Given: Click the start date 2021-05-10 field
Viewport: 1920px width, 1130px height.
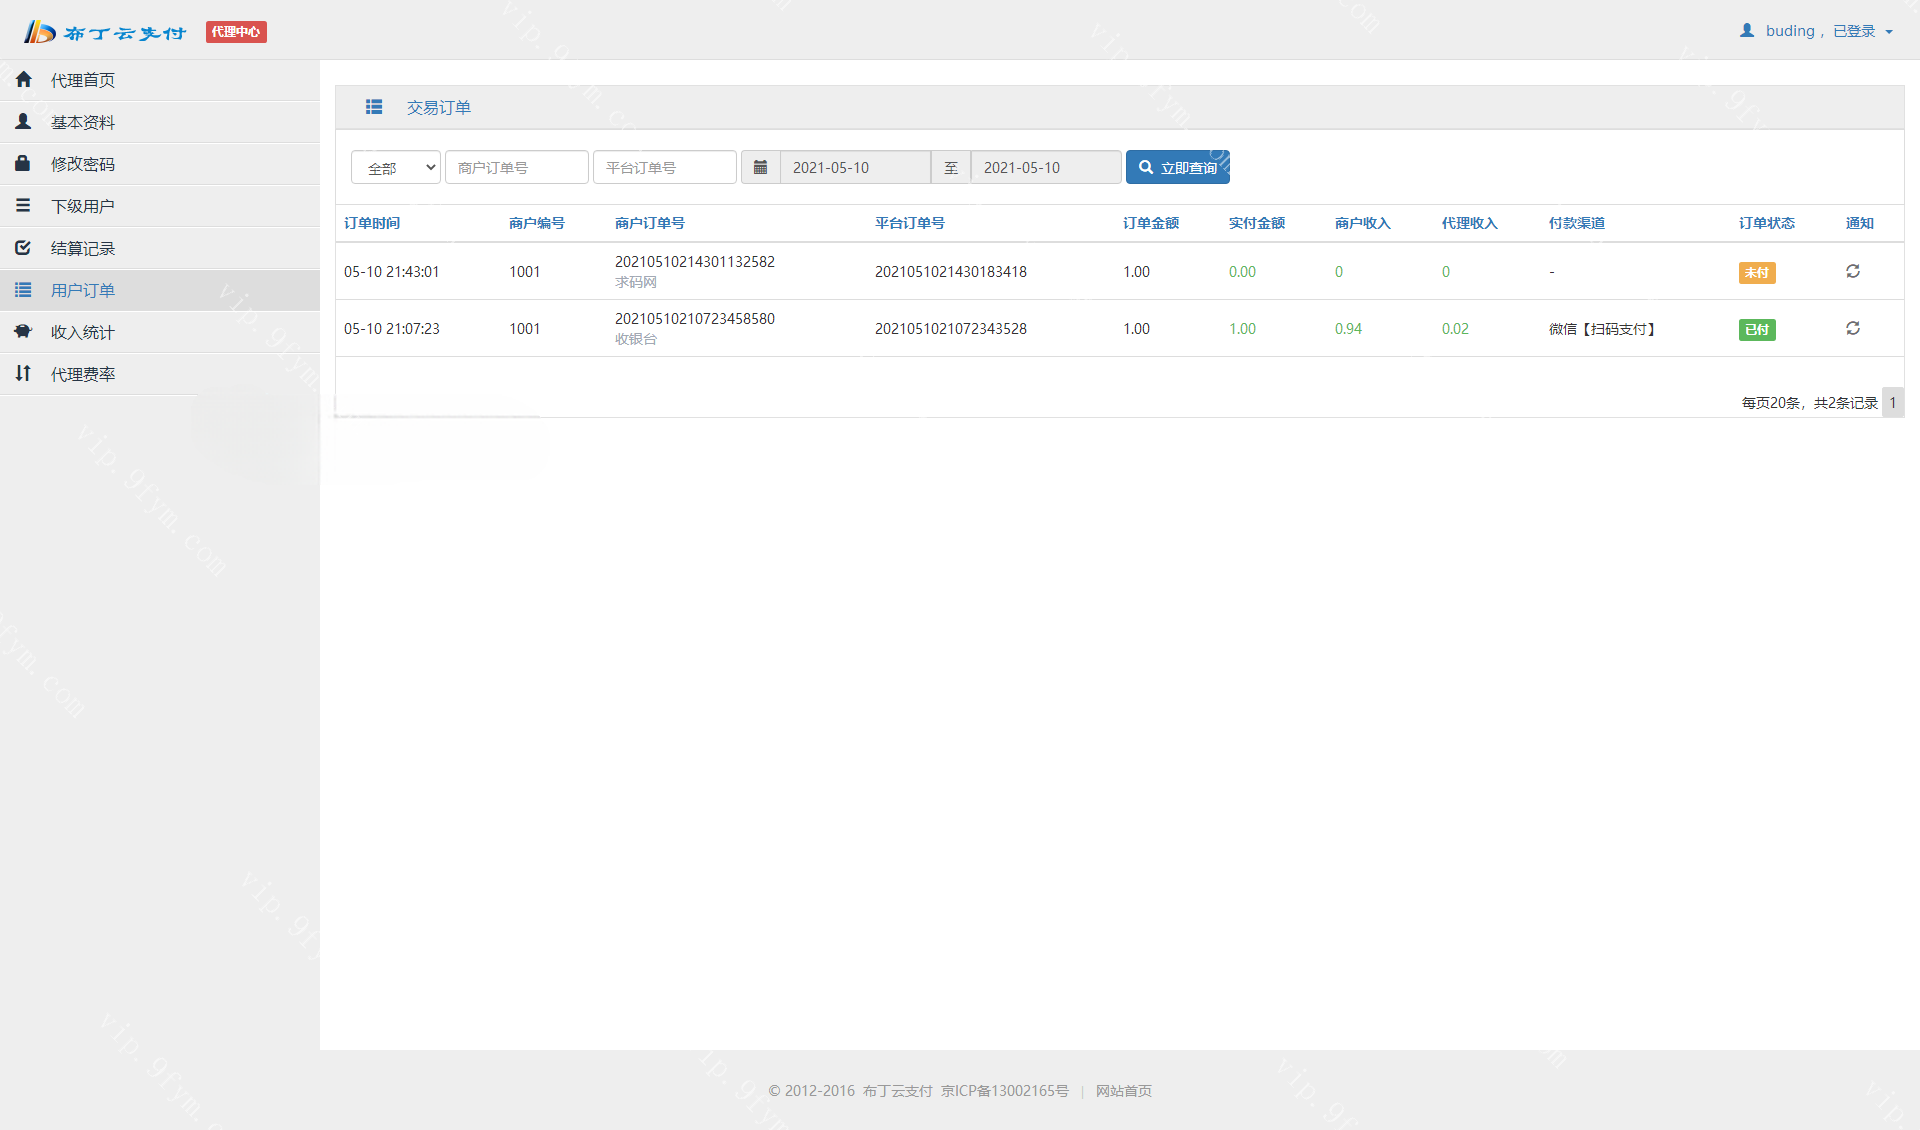Looking at the screenshot, I should (854, 167).
